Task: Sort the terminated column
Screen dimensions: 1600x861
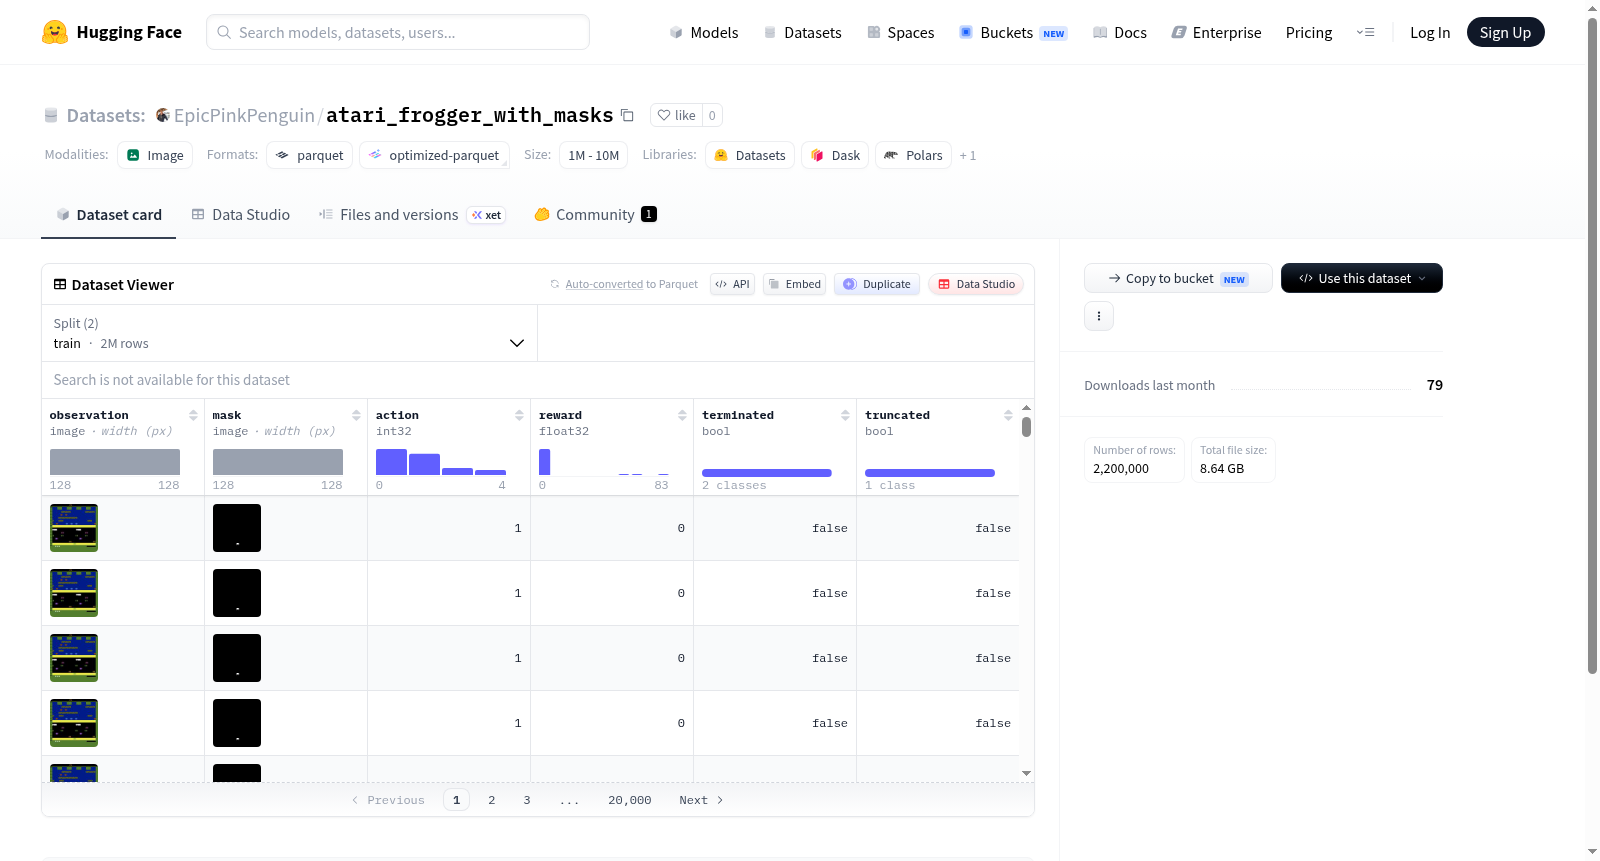Action: 845,415
